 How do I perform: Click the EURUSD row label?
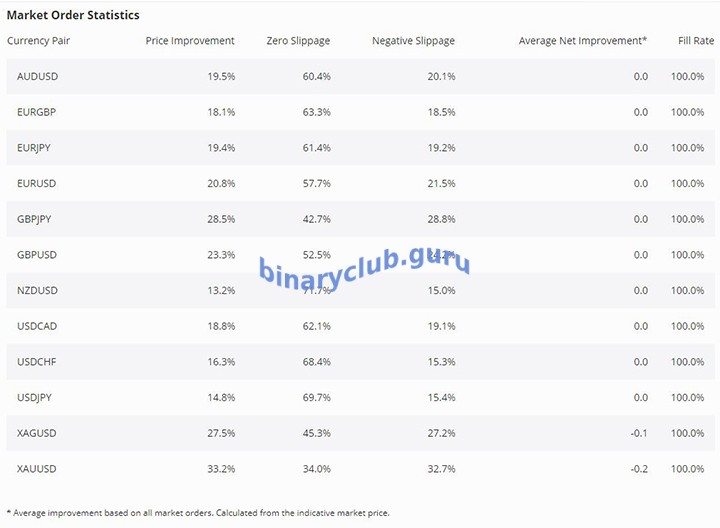(36, 183)
